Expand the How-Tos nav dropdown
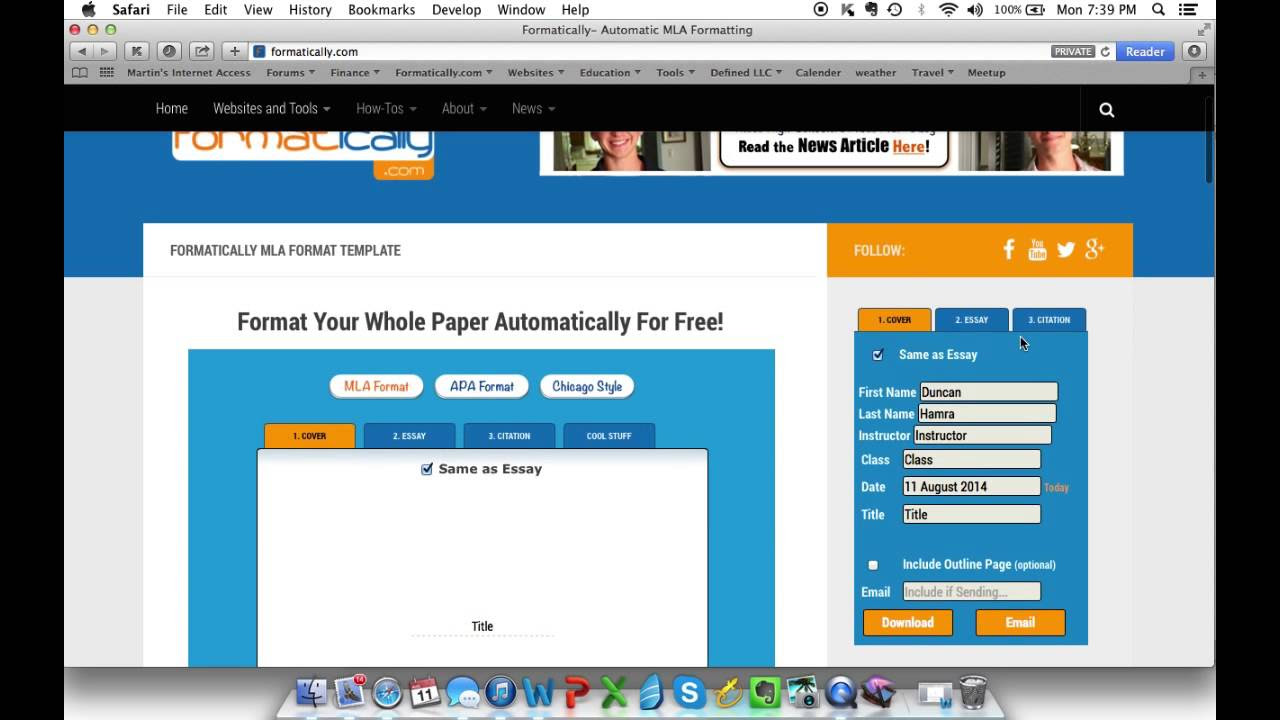The image size is (1280, 720). [385, 108]
